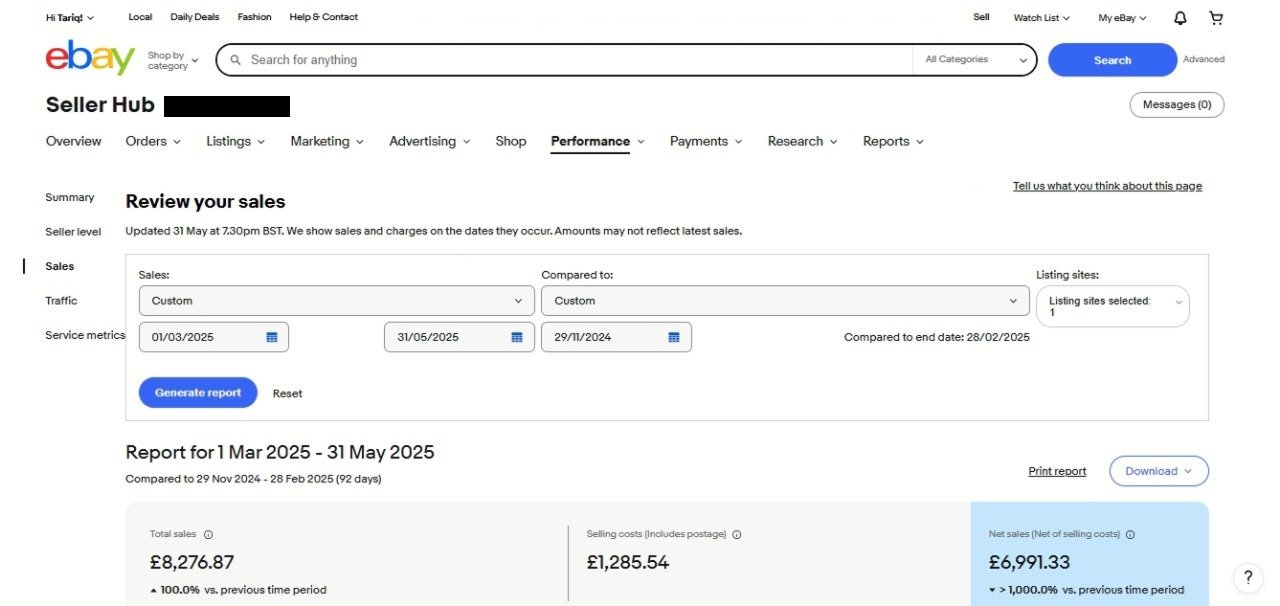1280x606 pixels.
Task: Click the £6,991.33 net sales value
Action: click(1029, 563)
